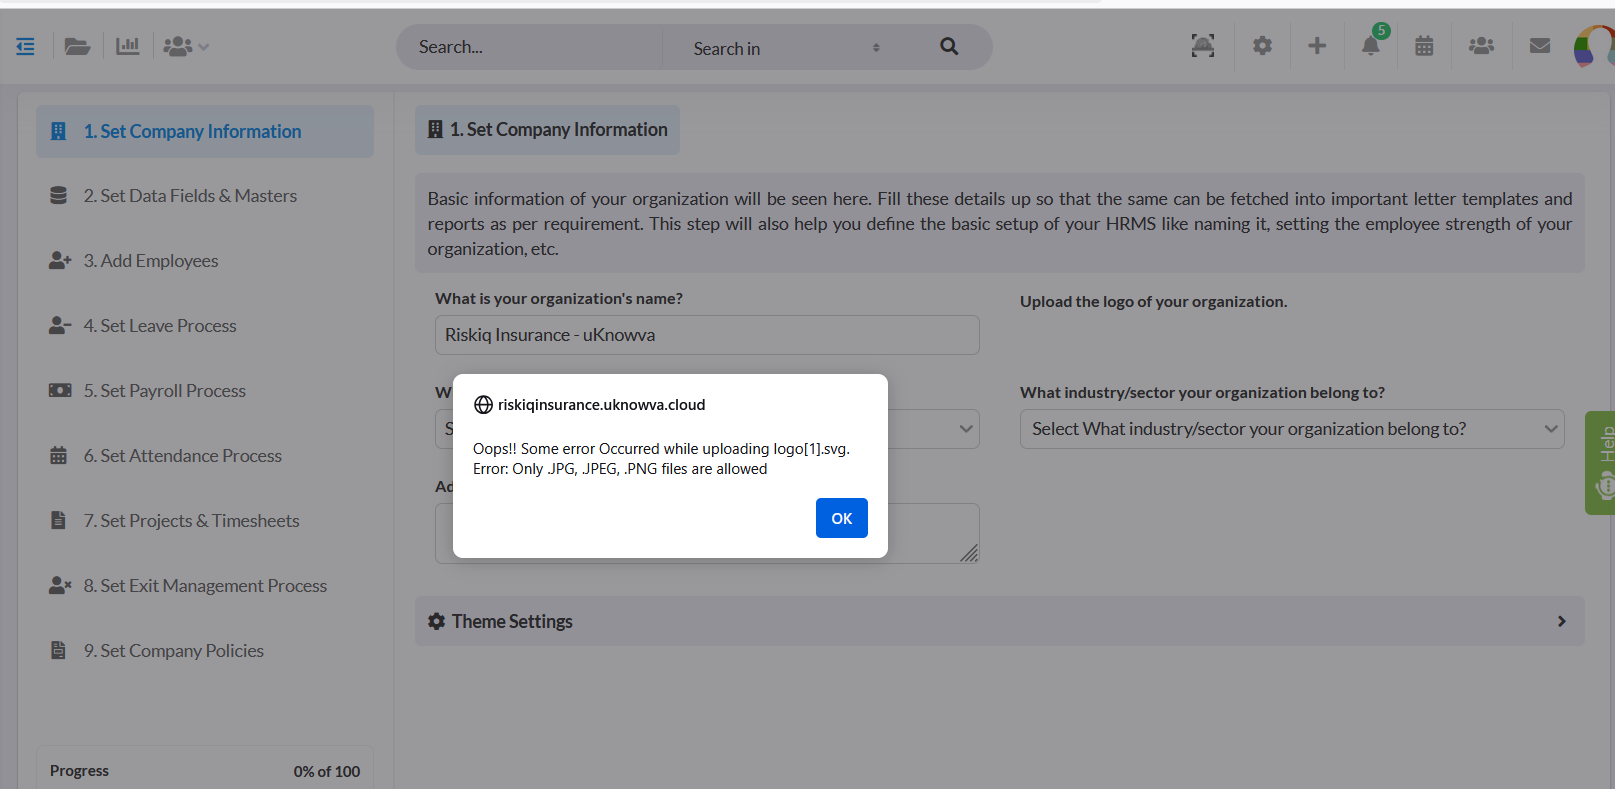
Task: Click the database icon beside Data Fields
Action: coord(59,196)
